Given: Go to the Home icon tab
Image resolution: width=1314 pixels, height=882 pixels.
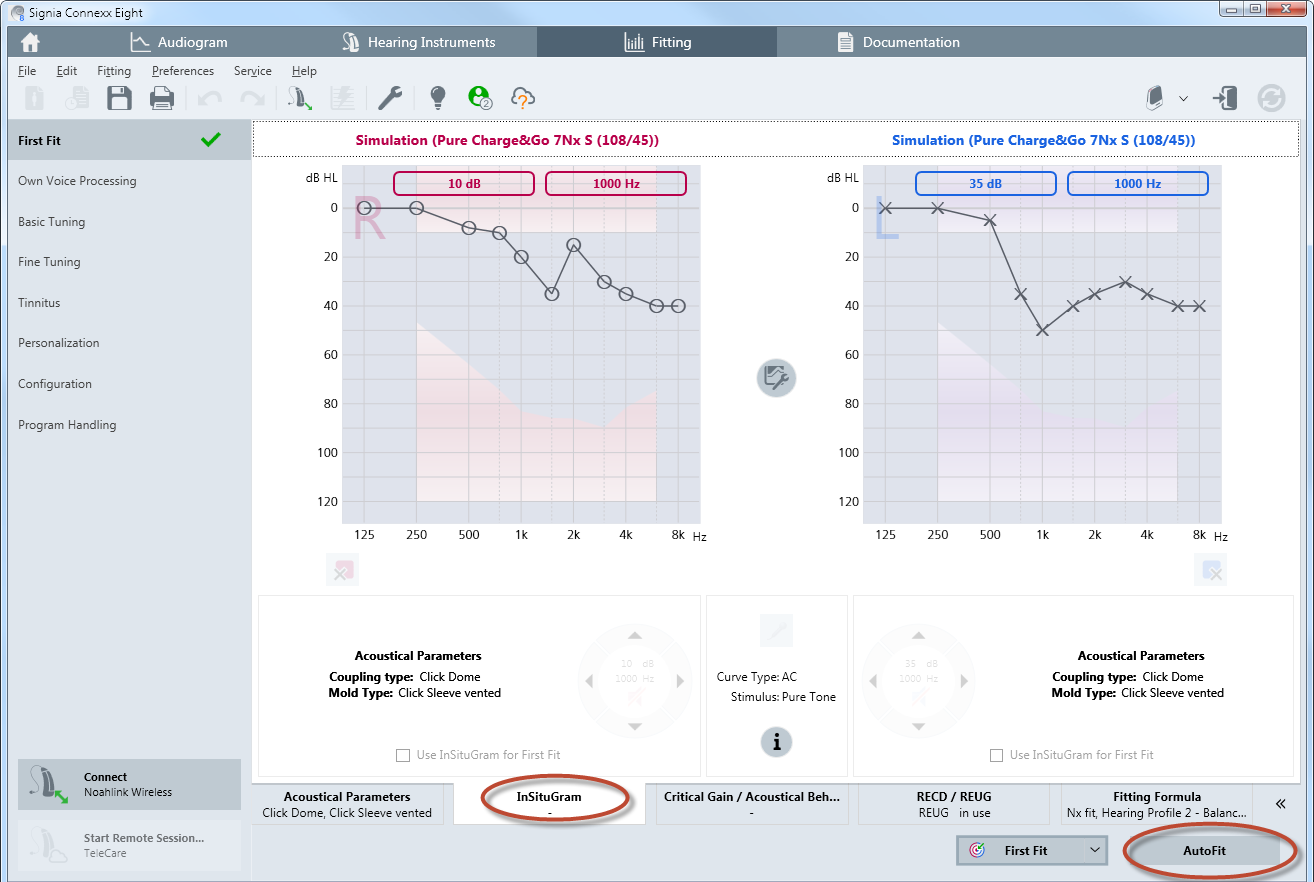Looking at the screenshot, I should pos(30,42).
